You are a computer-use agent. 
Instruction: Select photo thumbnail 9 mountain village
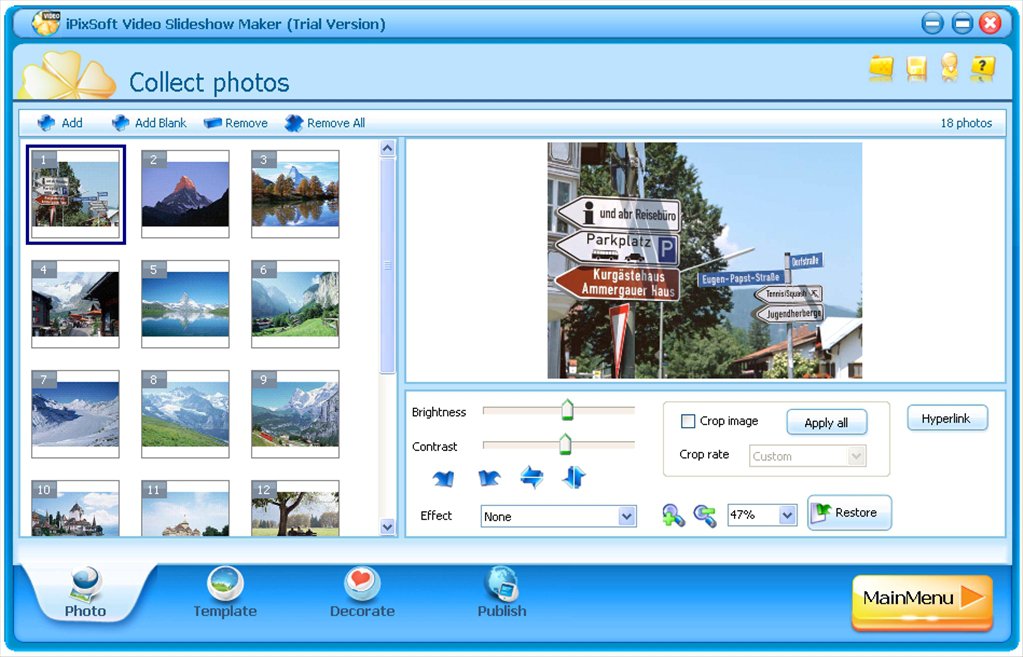click(295, 414)
